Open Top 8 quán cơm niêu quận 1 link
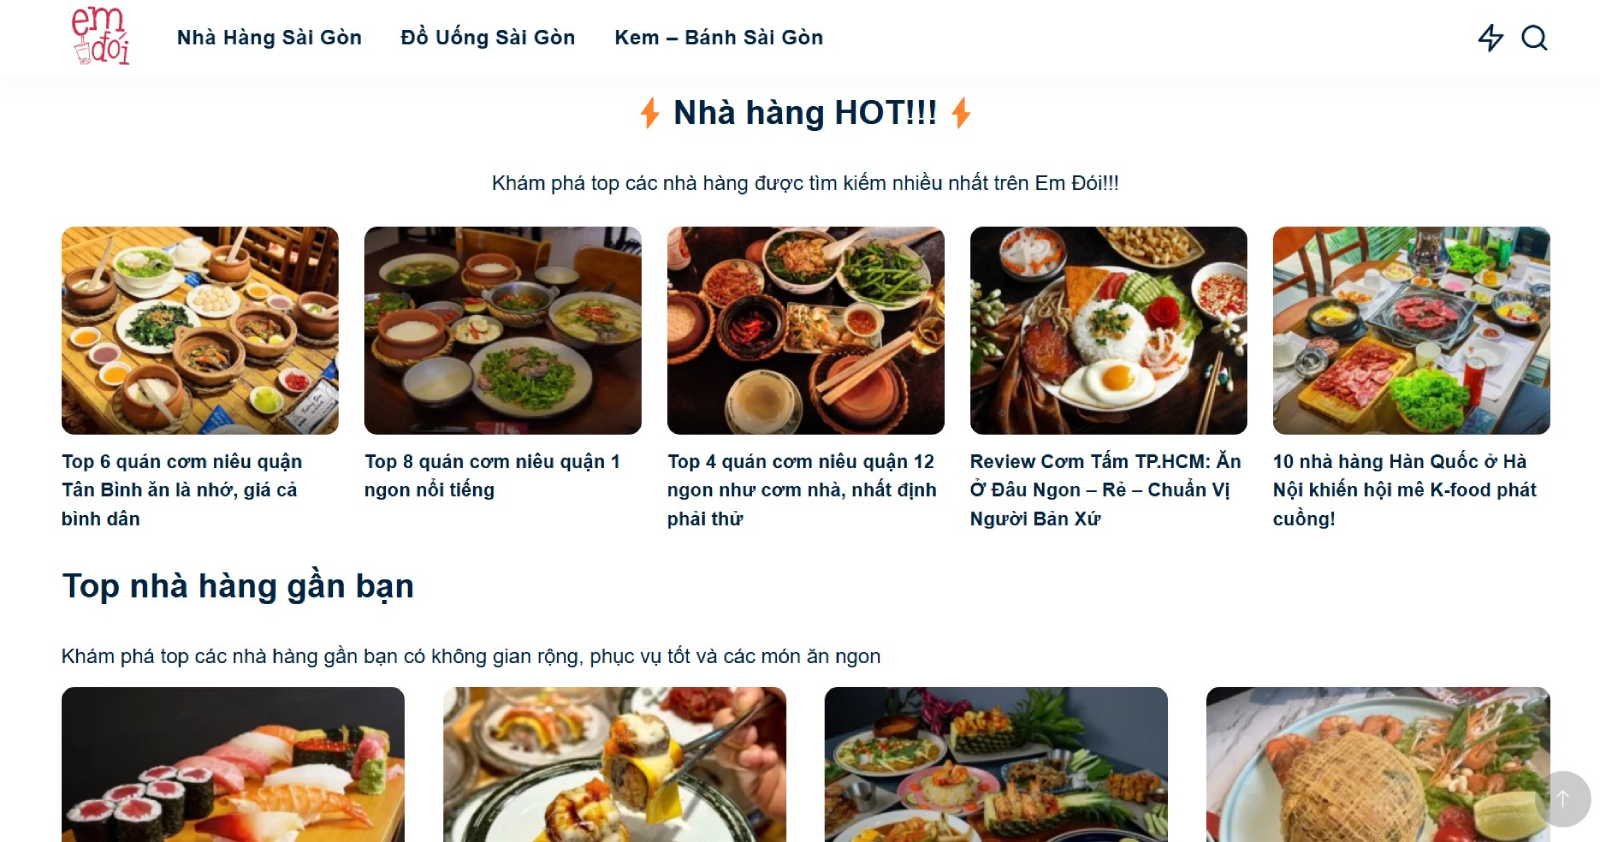 coord(492,475)
